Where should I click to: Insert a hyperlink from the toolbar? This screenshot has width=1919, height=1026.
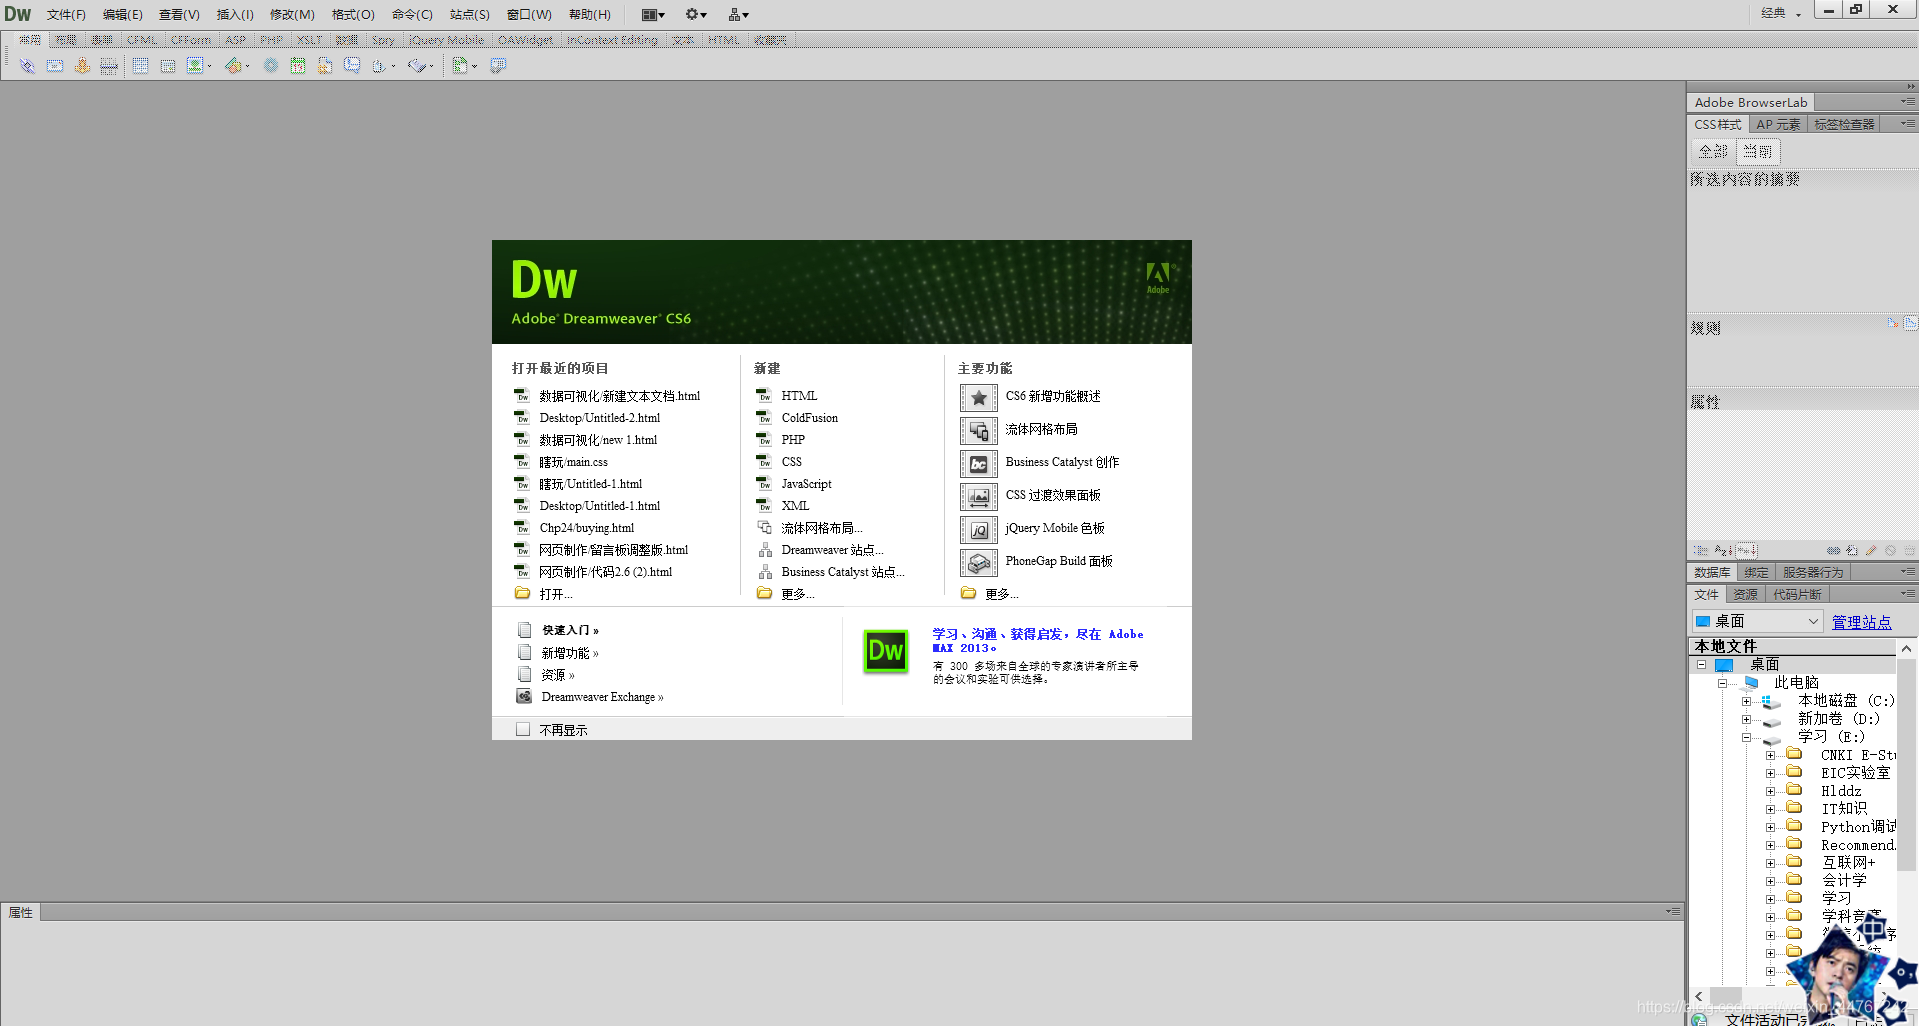27,66
